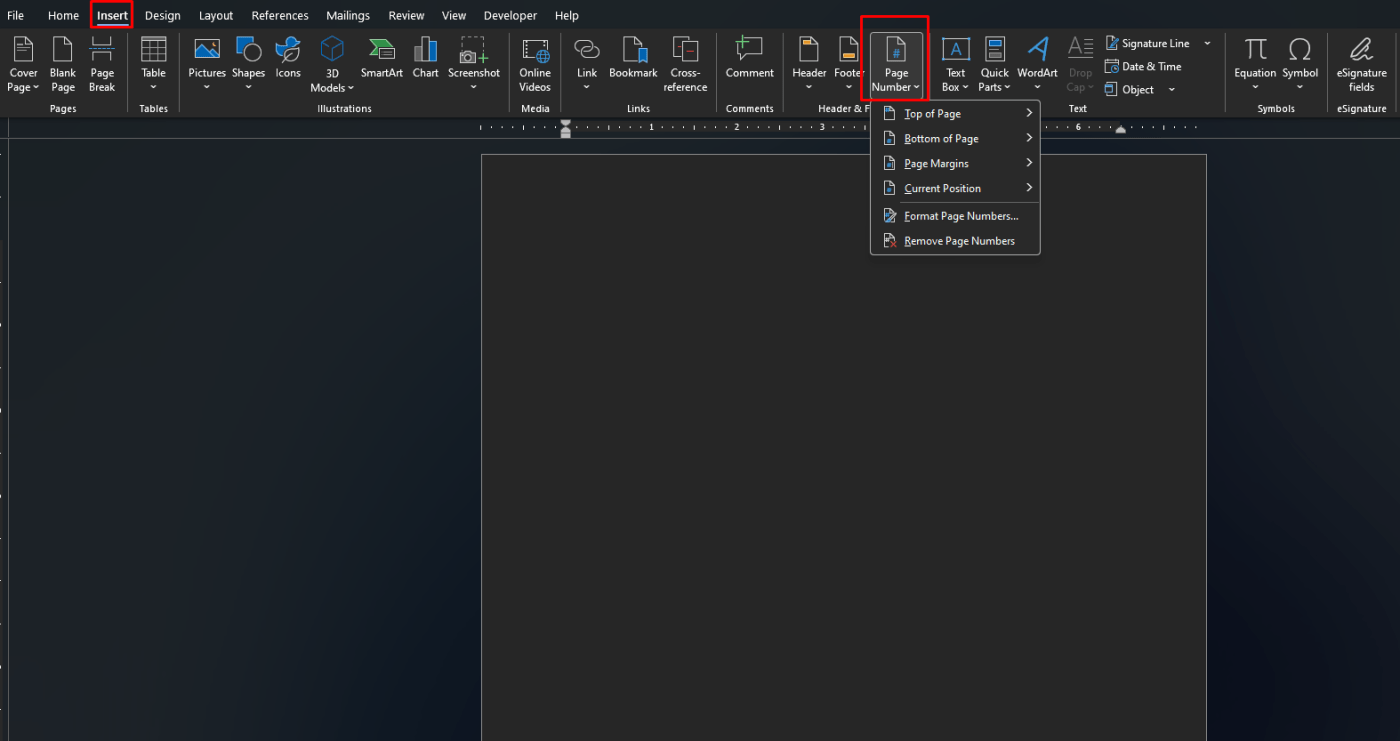Insert a SmartArt graphic
The height and width of the screenshot is (741, 1400).
click(x=381, y=60)
